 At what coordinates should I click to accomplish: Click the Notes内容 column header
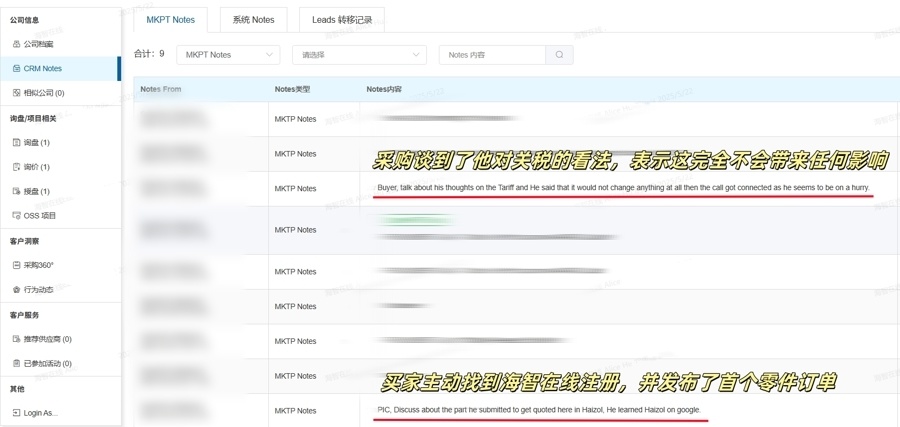(384, 89)
